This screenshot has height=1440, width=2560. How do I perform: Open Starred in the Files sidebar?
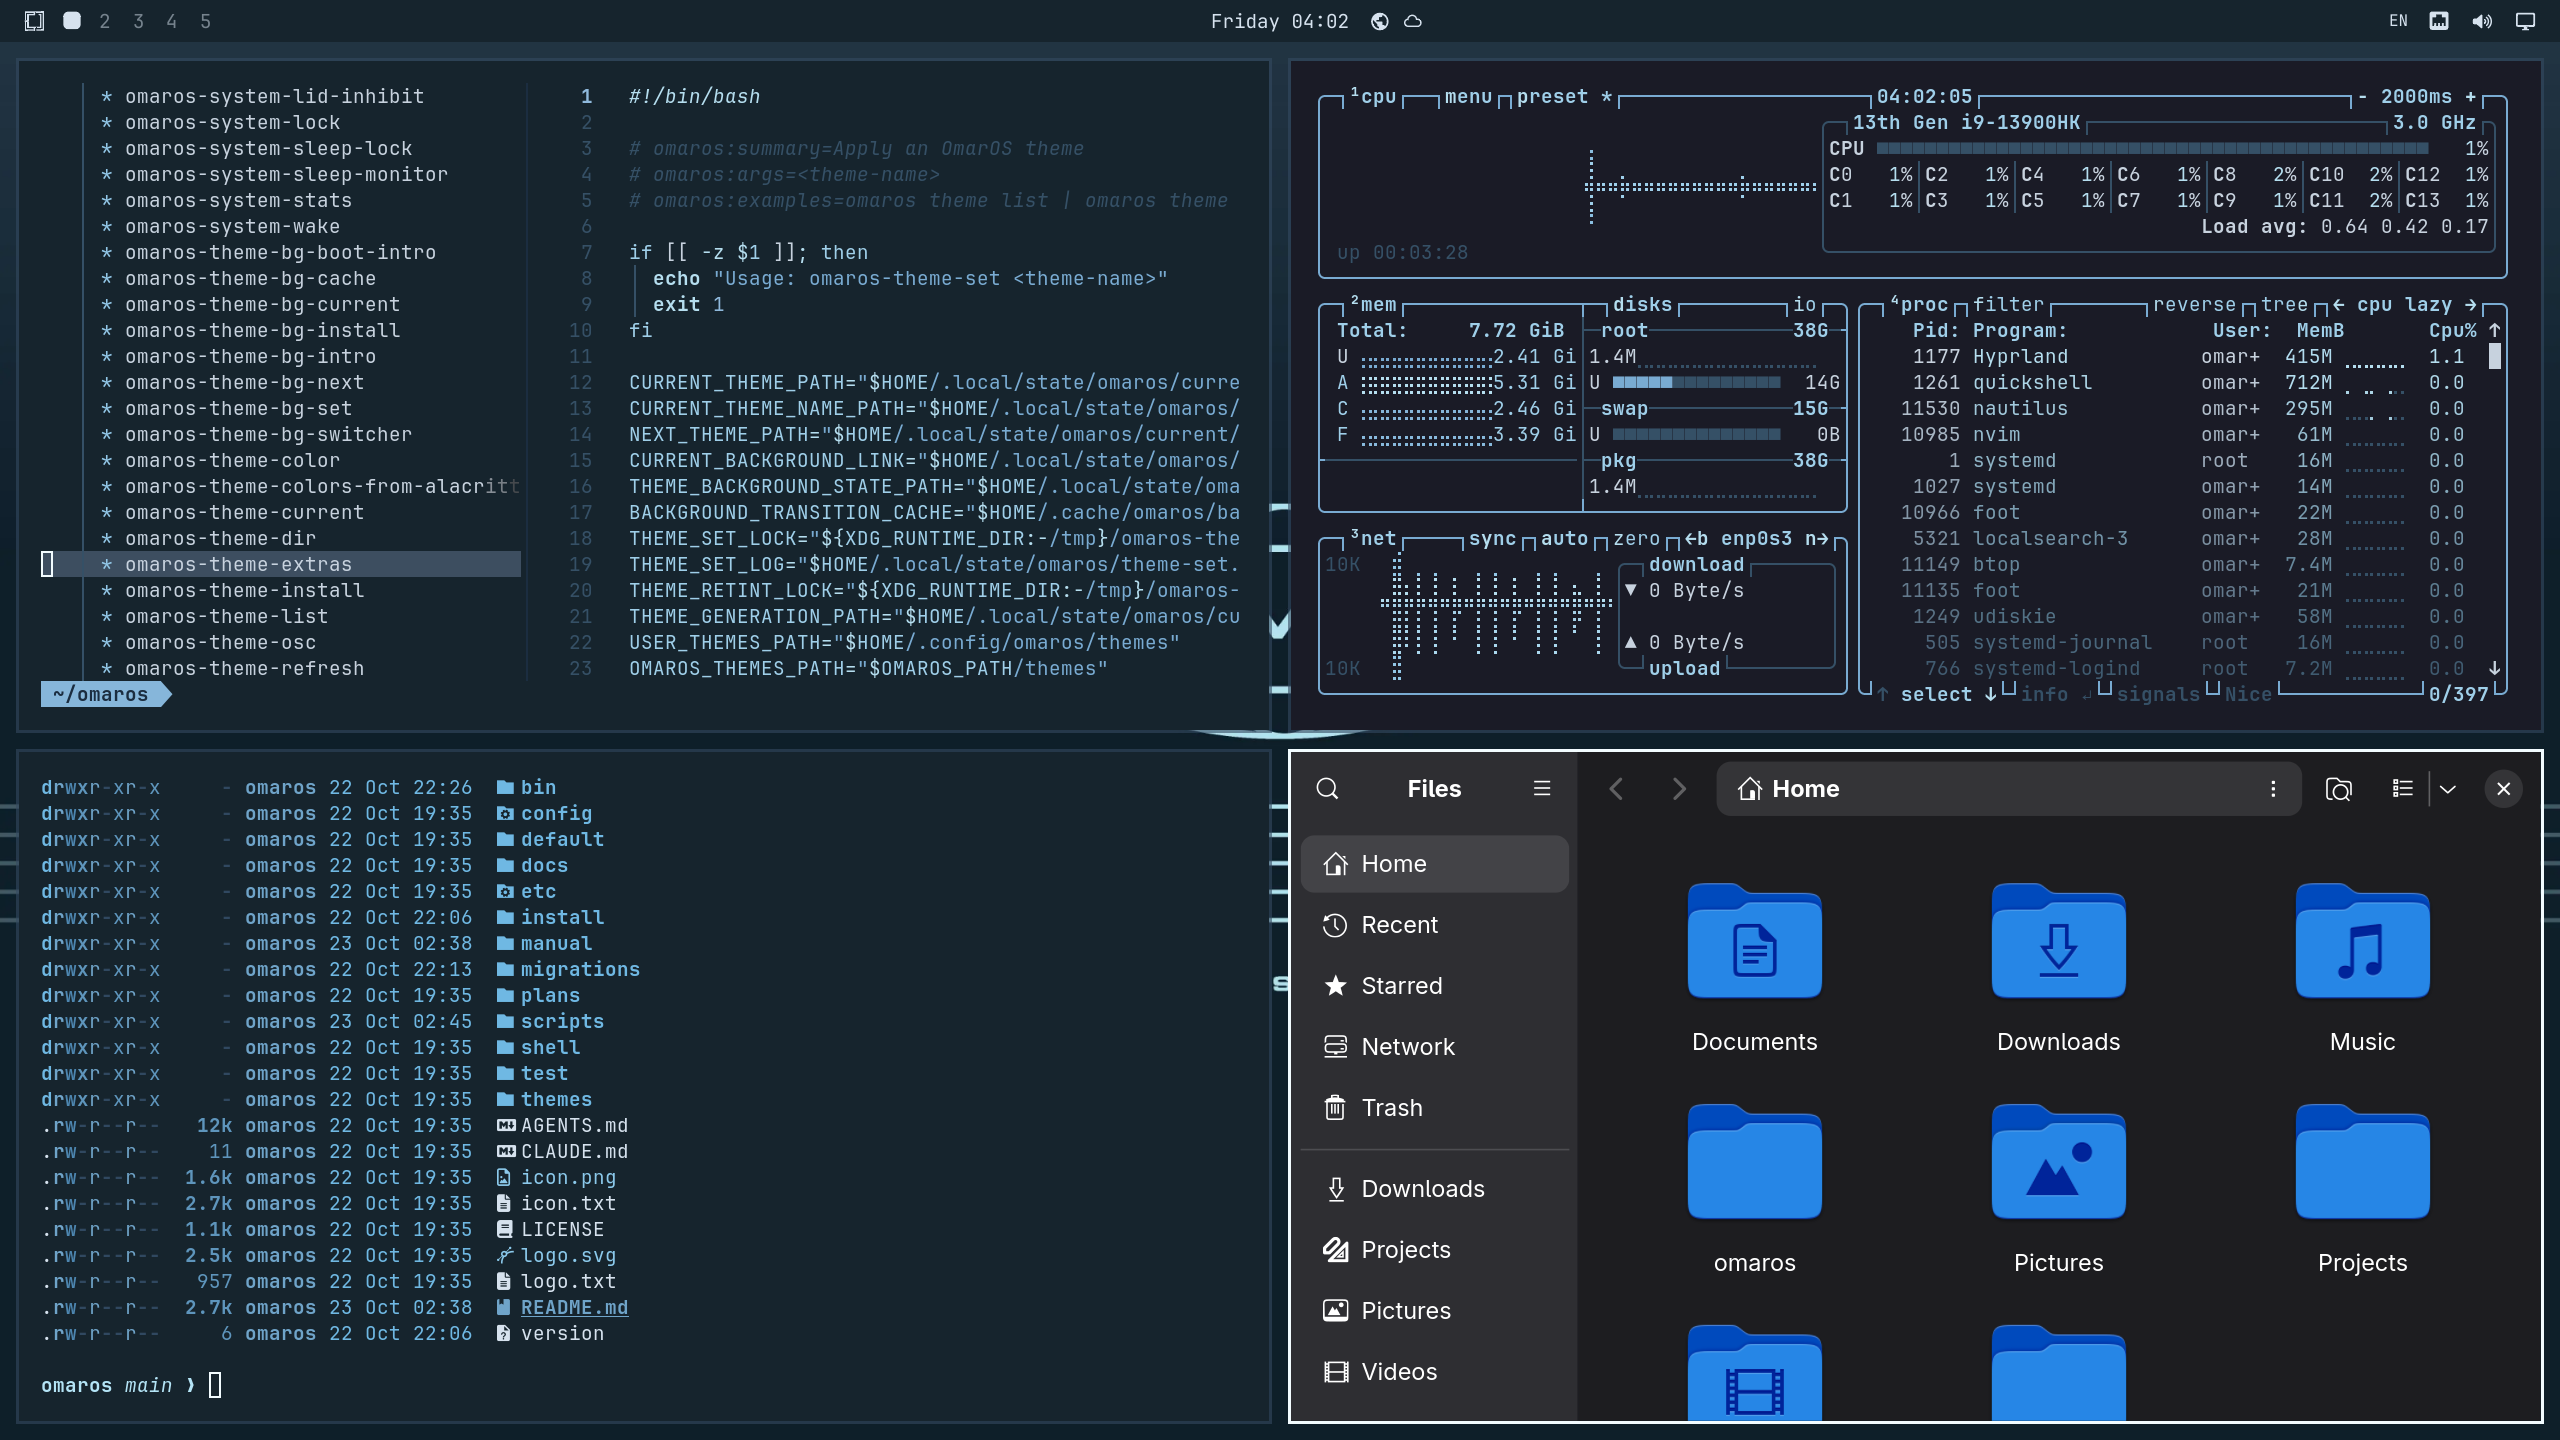(1434, 986)
